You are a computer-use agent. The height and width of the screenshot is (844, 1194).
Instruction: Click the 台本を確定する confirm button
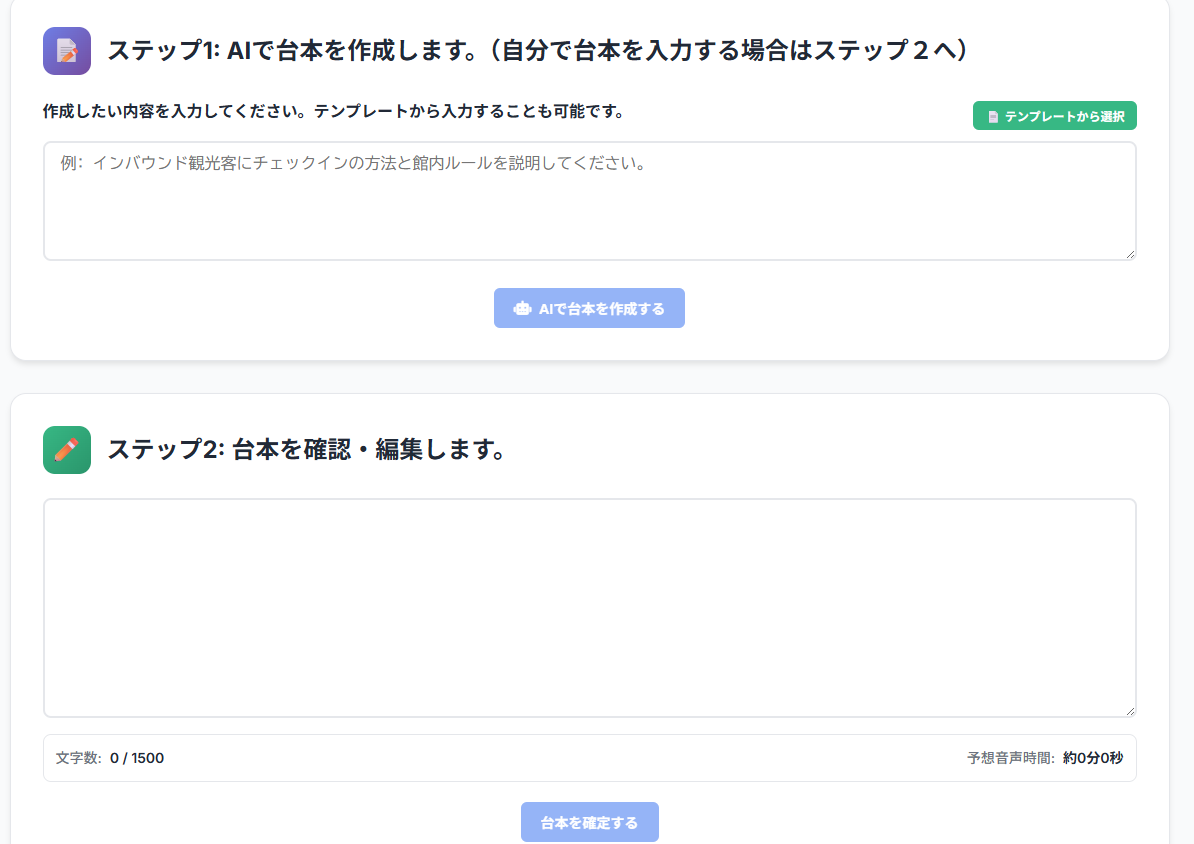click(589, 821)
